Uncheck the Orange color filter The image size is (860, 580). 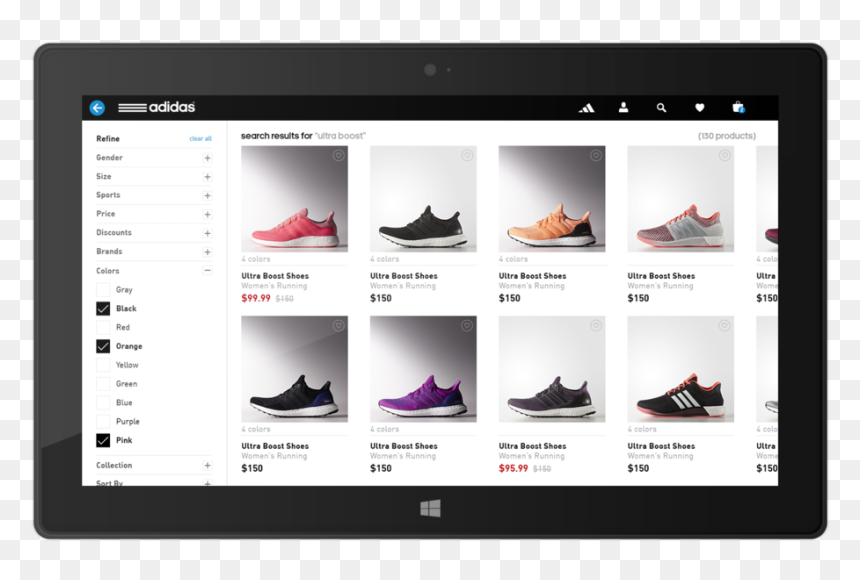[x=103, y=346]
